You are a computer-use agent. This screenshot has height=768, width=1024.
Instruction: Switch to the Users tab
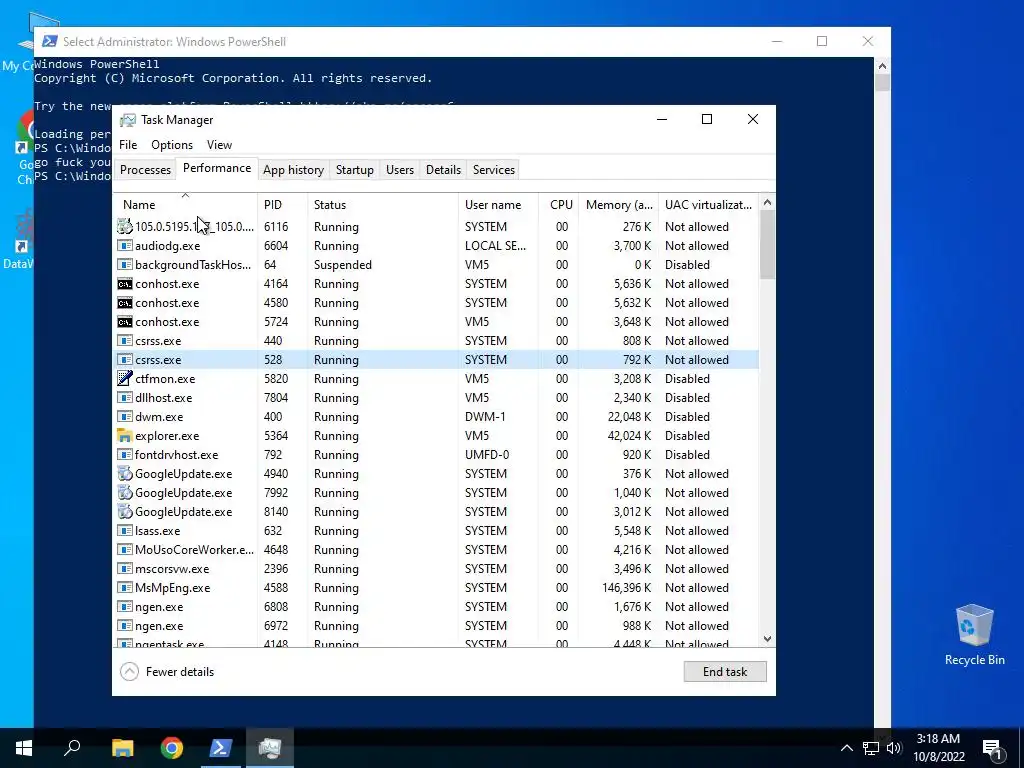[400, 170]
